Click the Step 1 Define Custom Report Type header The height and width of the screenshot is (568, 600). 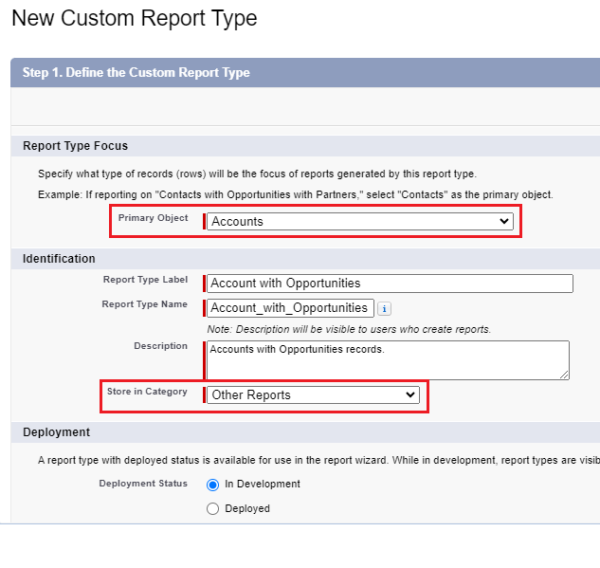[136, 73]
